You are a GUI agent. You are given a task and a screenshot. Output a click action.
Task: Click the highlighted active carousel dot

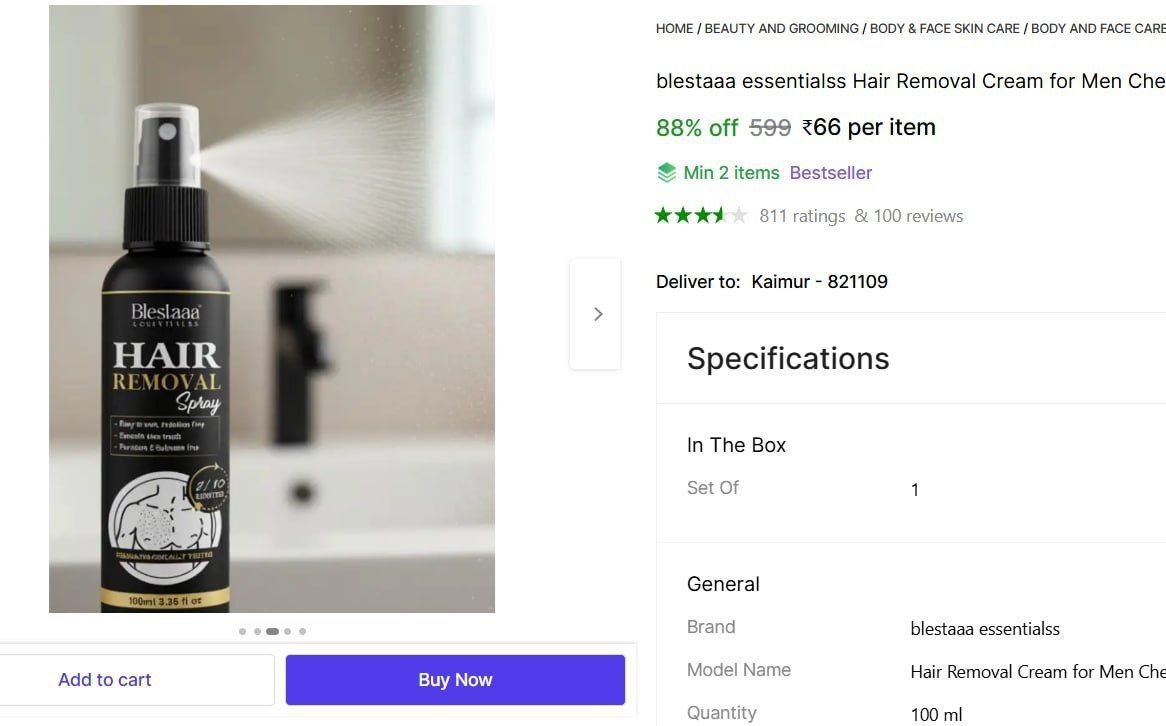coord(272,631)
